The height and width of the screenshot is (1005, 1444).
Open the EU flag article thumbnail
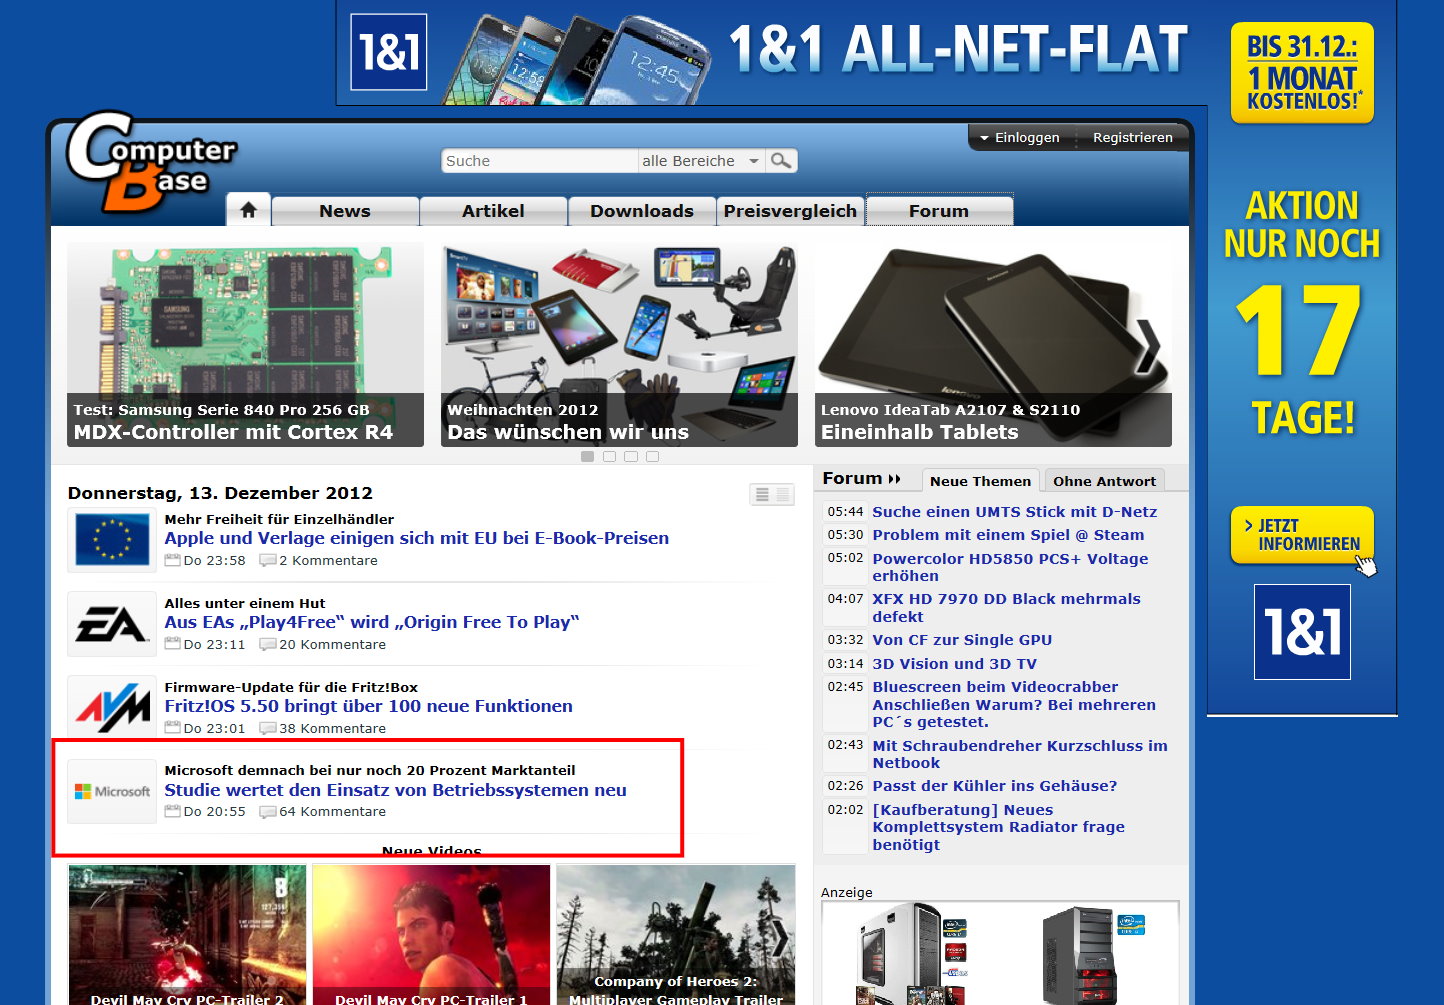coord(112,539)
